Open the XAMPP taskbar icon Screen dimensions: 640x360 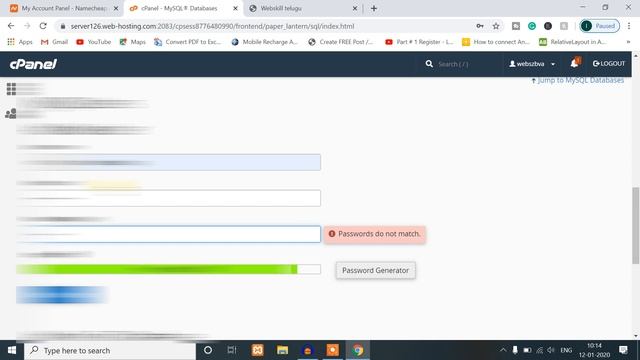[258, 350]
